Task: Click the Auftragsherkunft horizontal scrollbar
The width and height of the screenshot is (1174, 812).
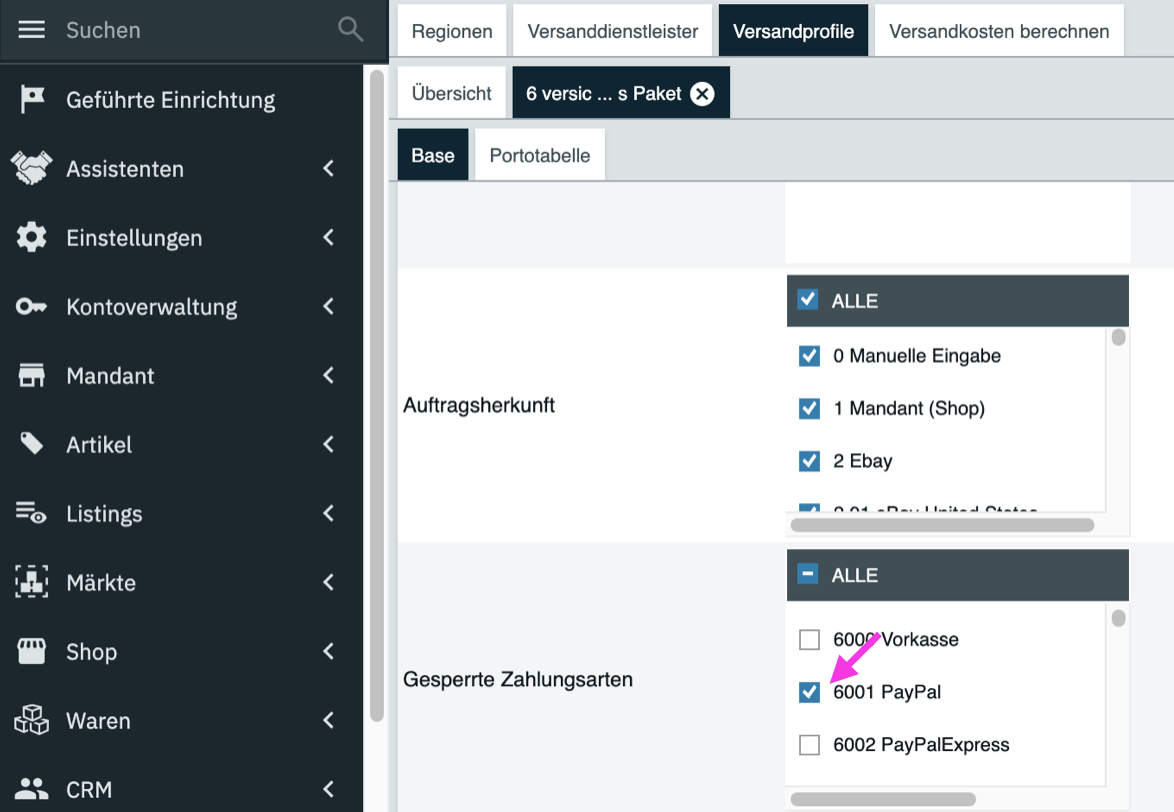Action: tap(942, 525)
